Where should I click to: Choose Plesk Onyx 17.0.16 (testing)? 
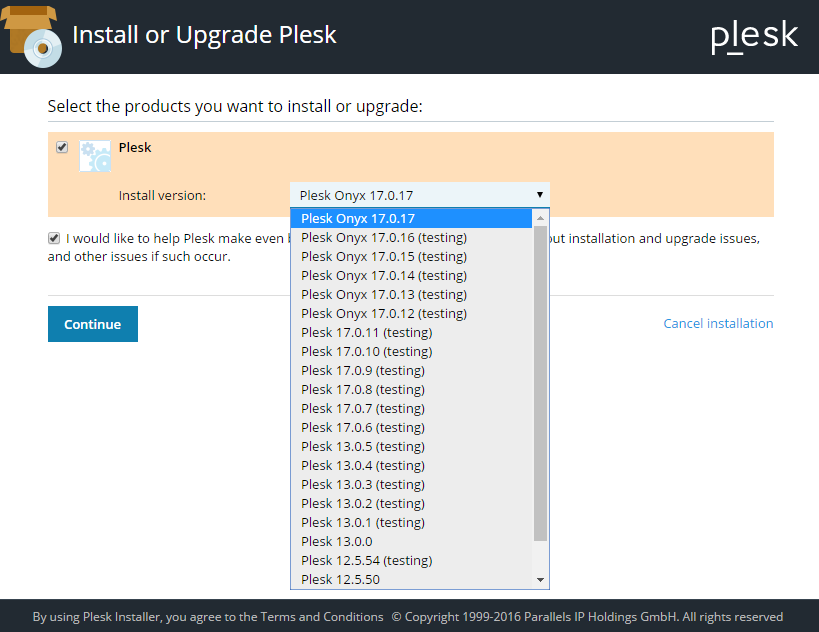[384, 237]
